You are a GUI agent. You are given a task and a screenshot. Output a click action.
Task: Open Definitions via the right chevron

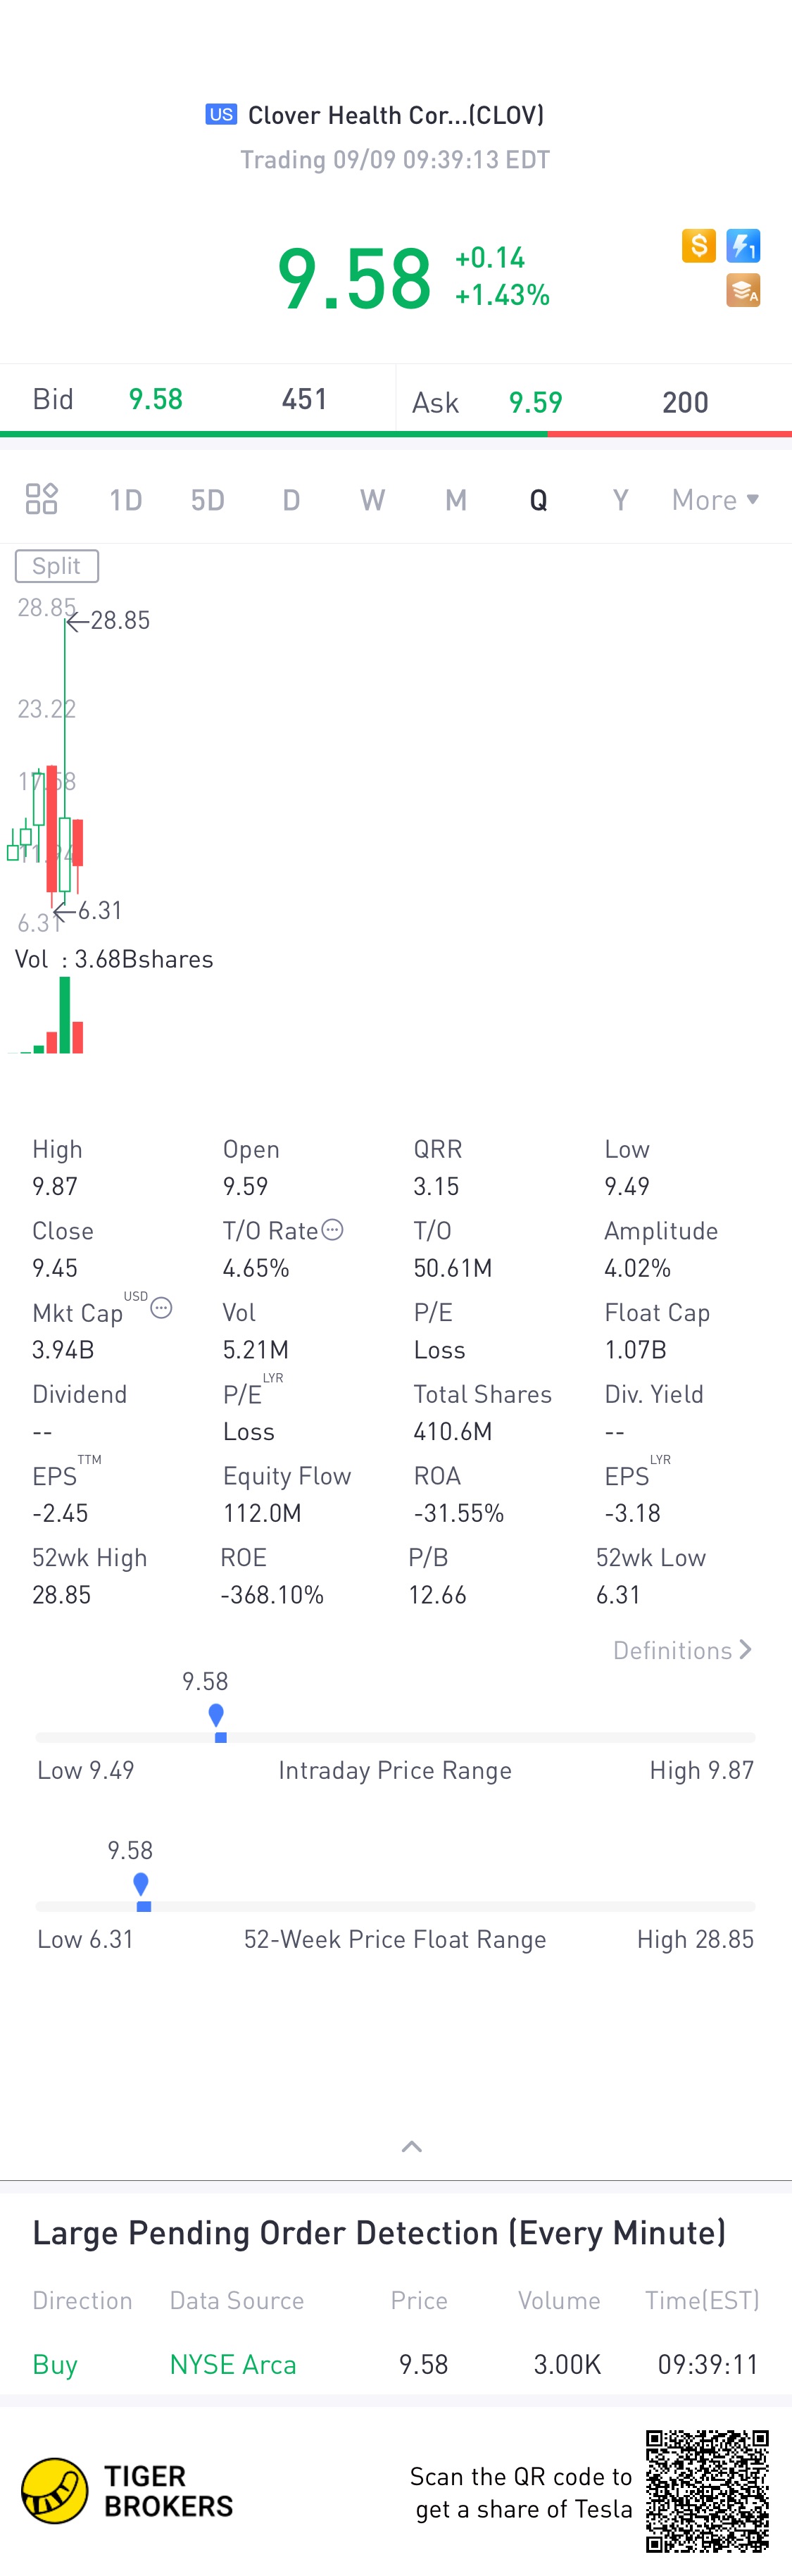coord(745,1650)
